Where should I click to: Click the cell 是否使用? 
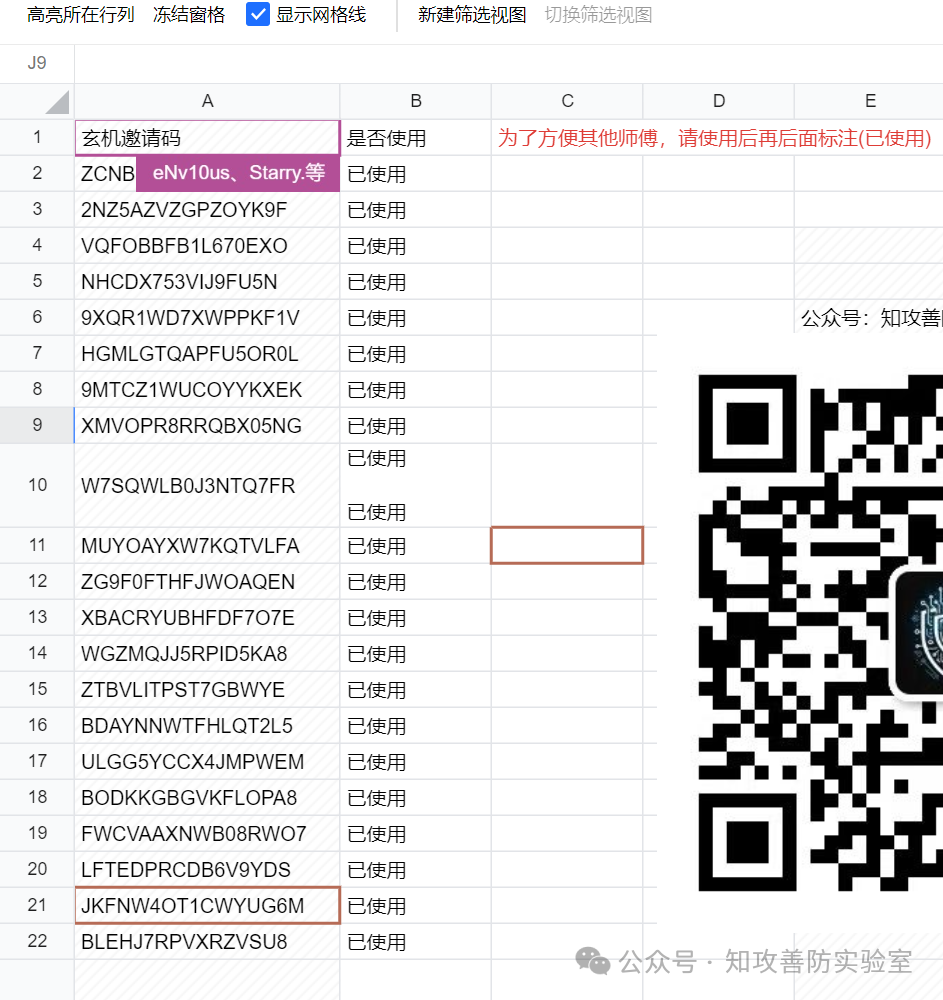coord(416,138)
